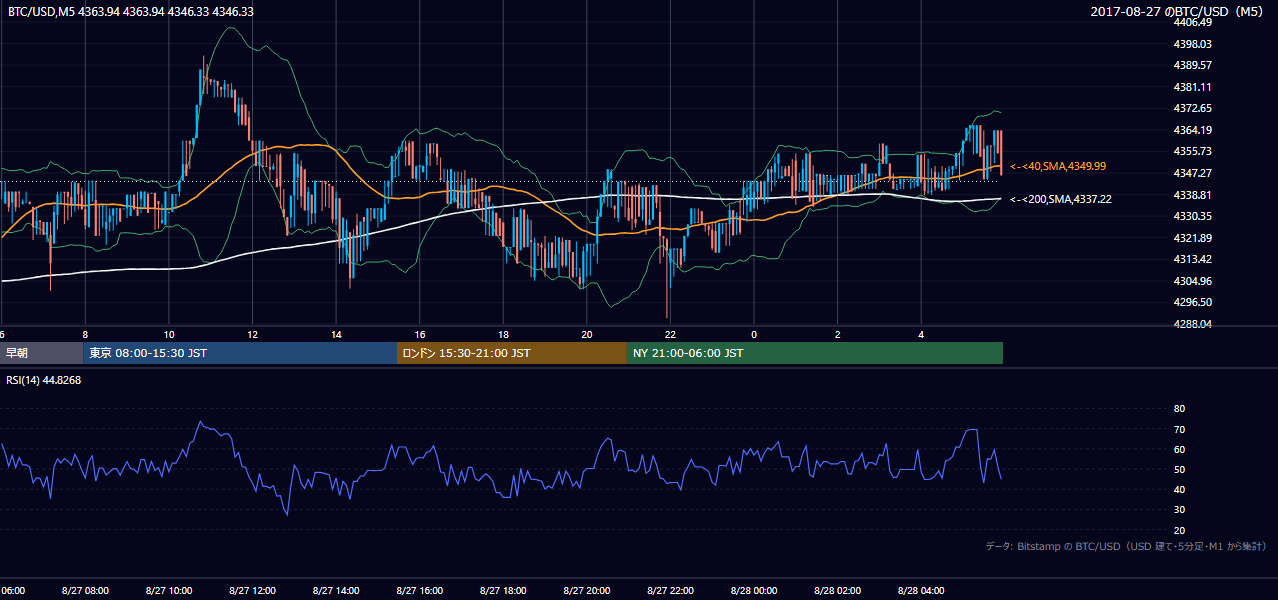Click the 4347.27 price axis label
This screenshot has height=600, width=1278.
click(x=1193, y=173)
